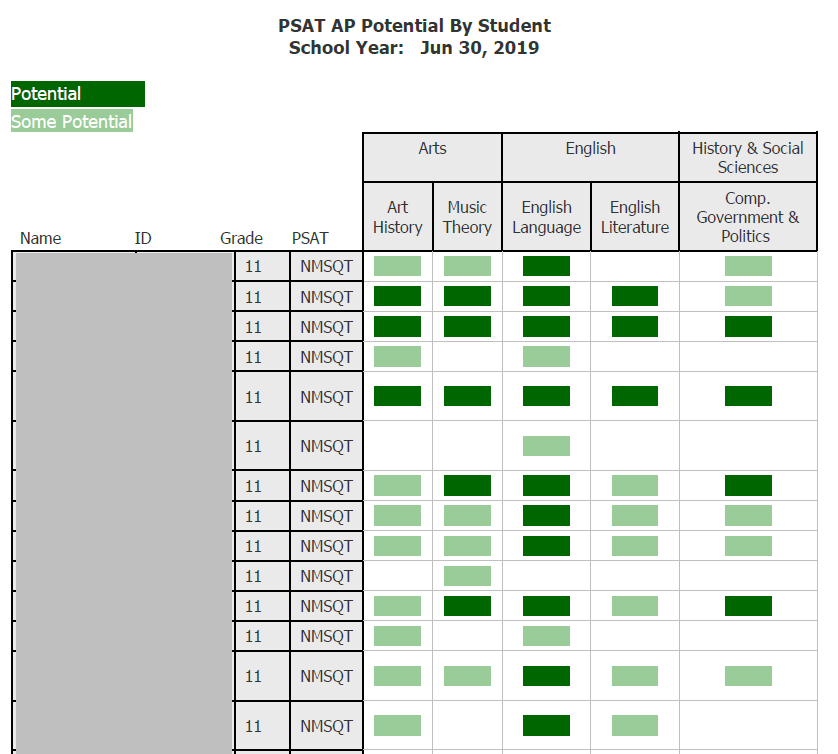Click the Name column label
Screen dimensions: 838x754
pos(41,238)
